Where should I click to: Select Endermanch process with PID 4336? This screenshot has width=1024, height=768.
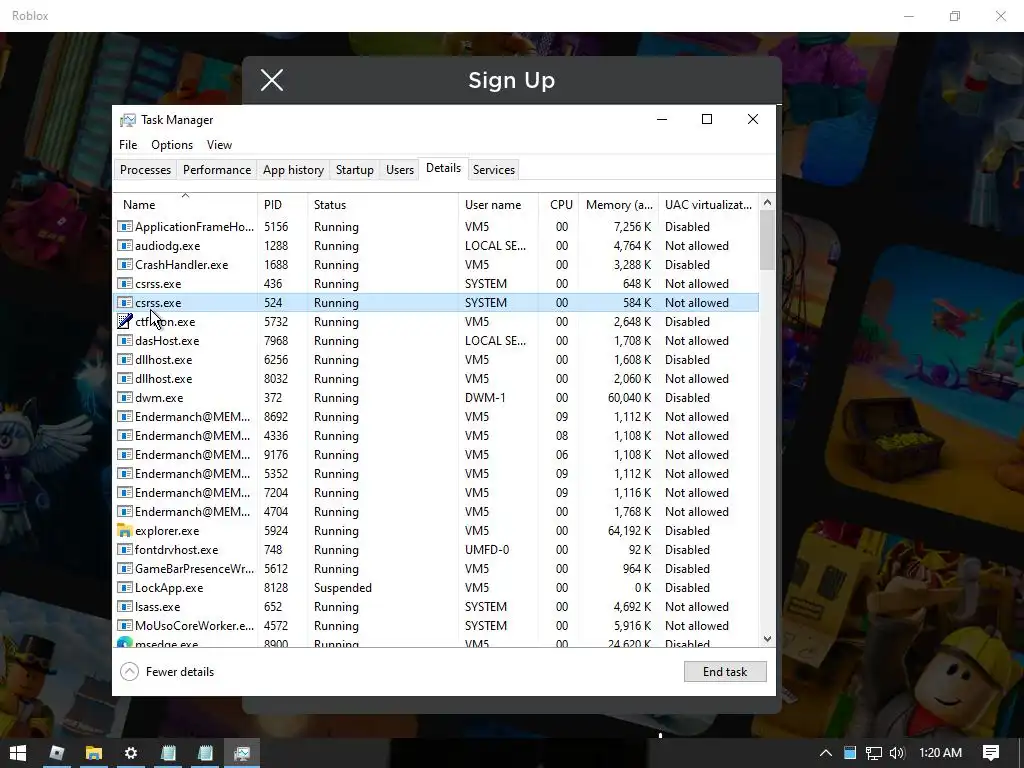(436, 436)
